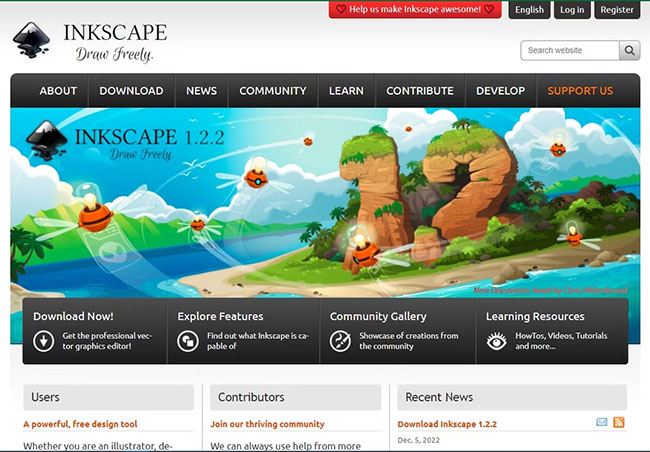Click 'A powerful, free design tool' link
The width and height of the screenshot is (650, 452).
coord(80,424)
